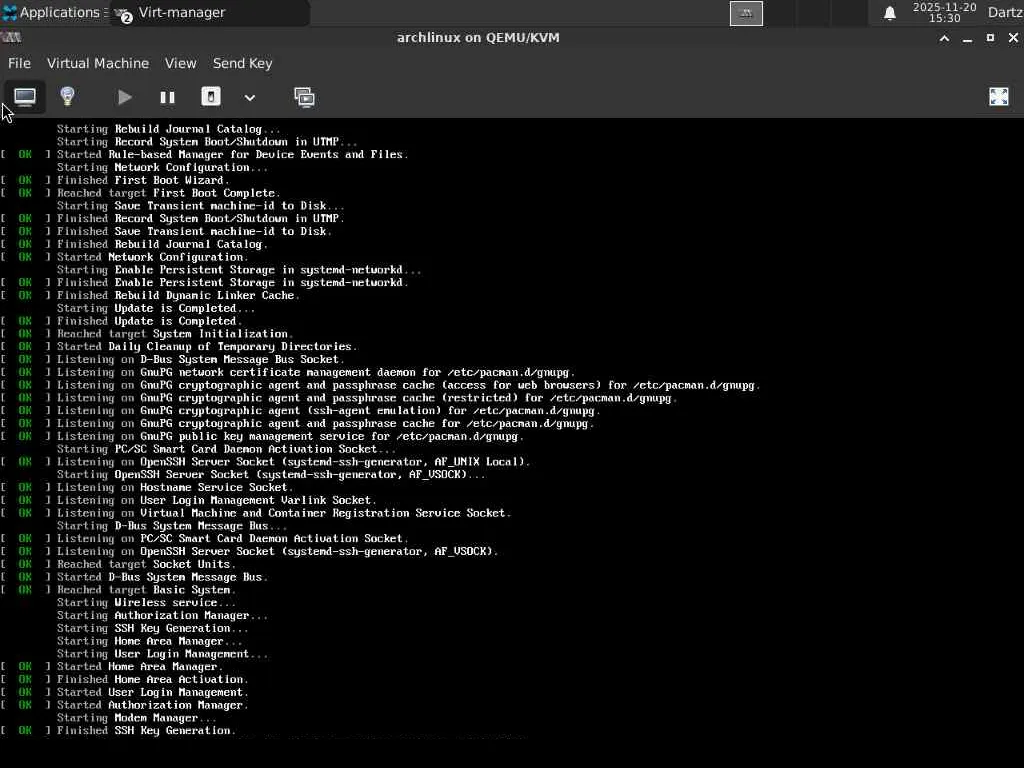Click 'Started Network Configuration' line
Image resolution: width=1024 pixels, height=768 pixels.
(125, 257)
